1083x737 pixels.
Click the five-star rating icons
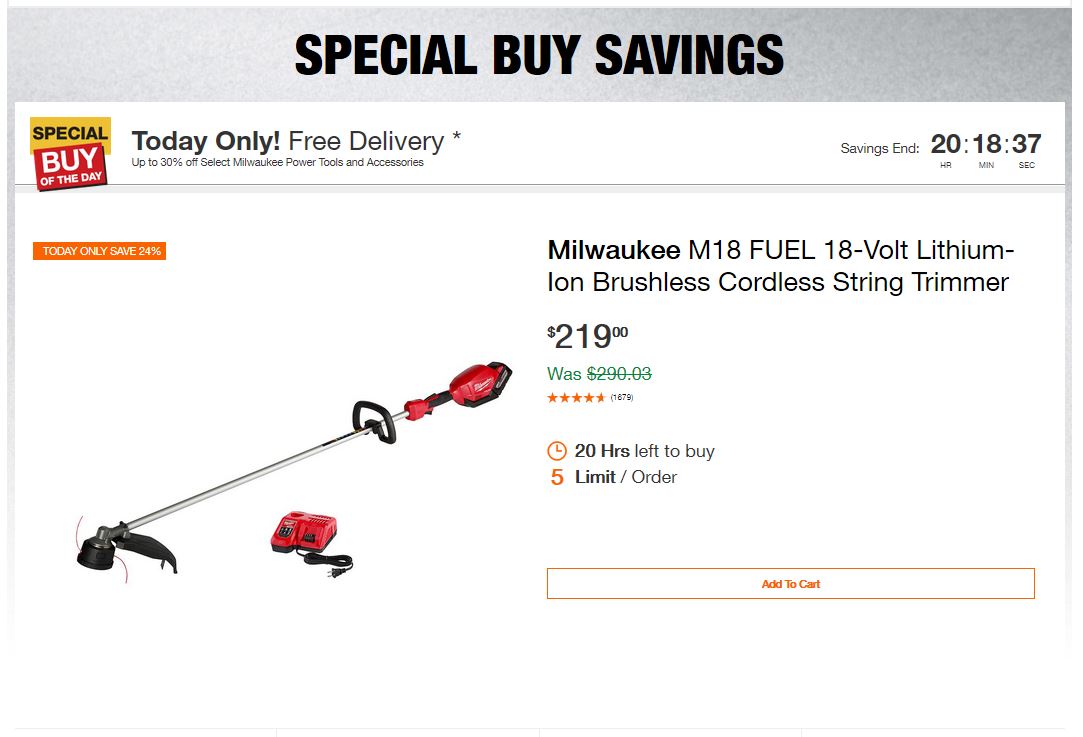pyautogui.click(x=576, y=398)
